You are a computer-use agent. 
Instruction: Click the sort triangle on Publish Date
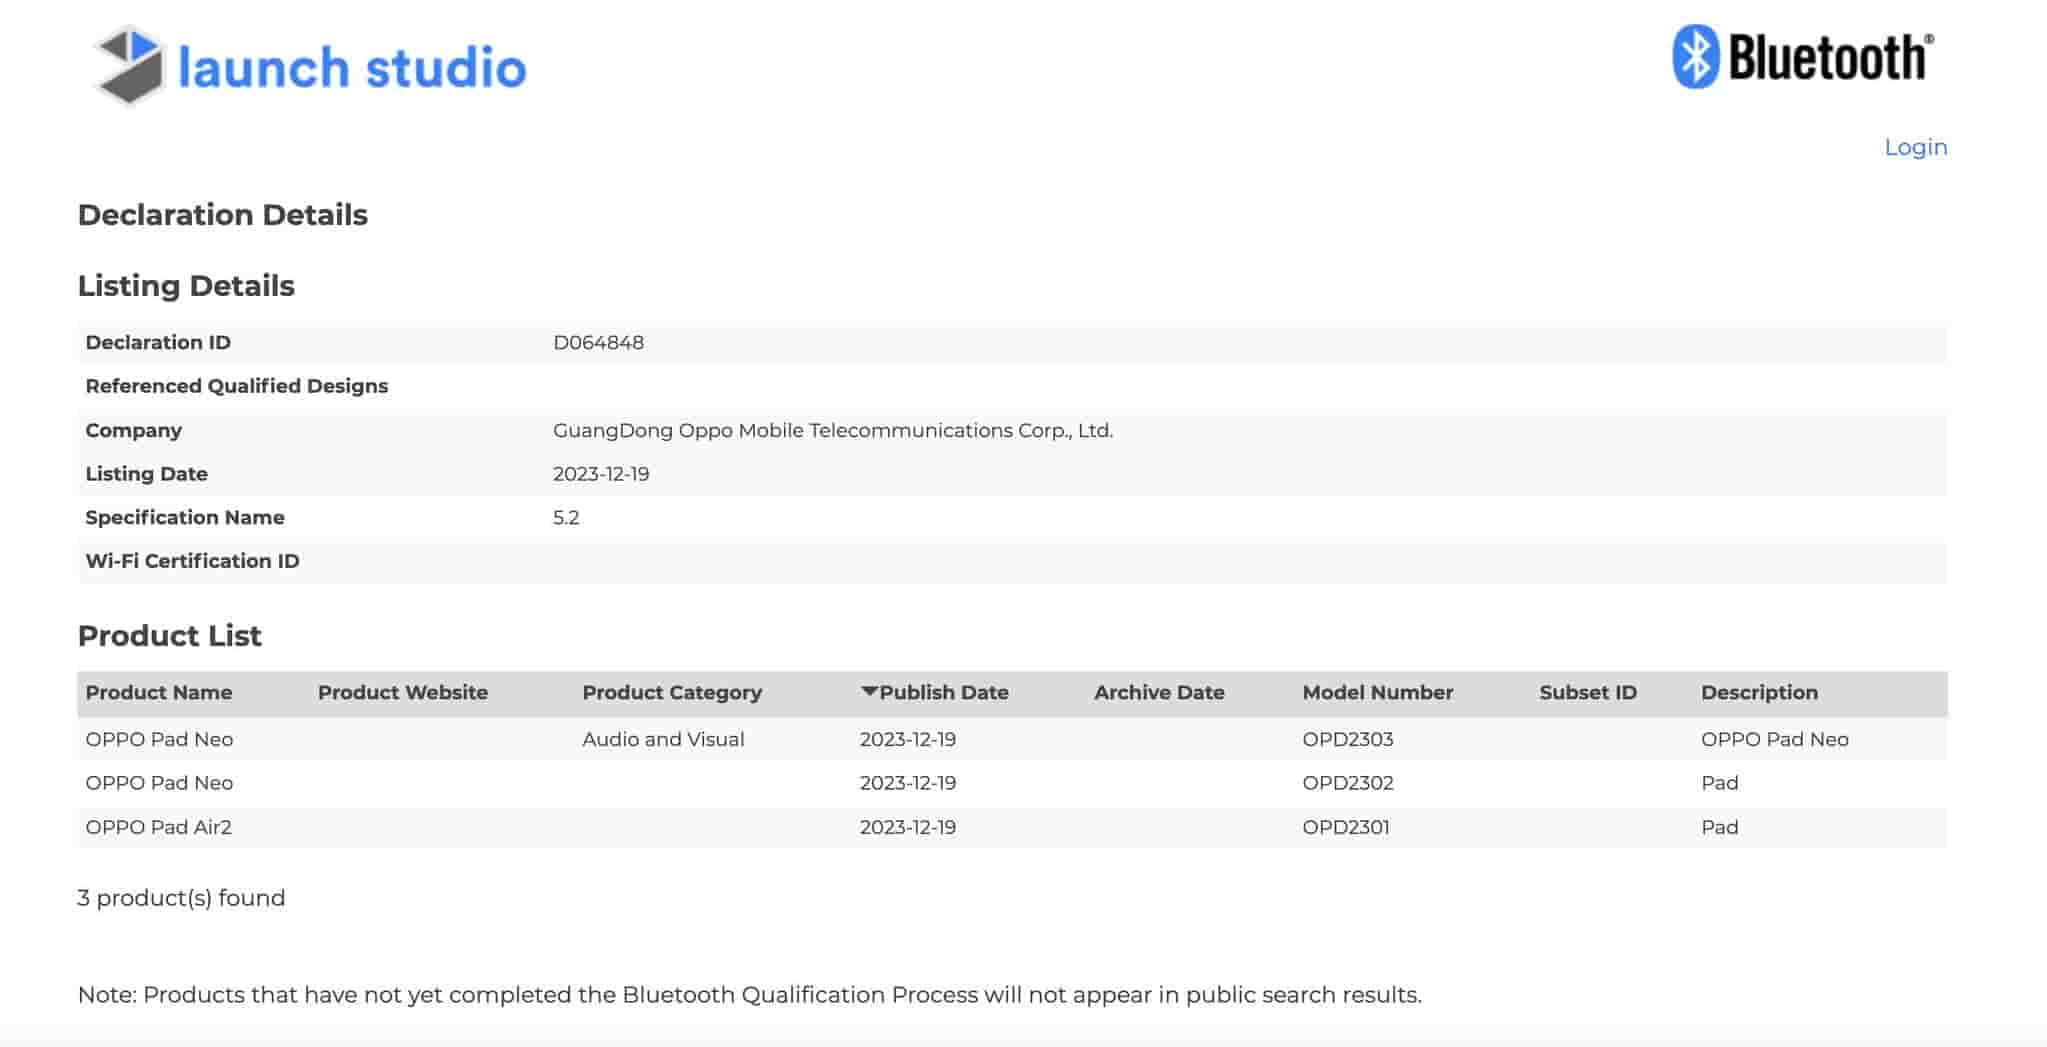click(x=869, y=691)
